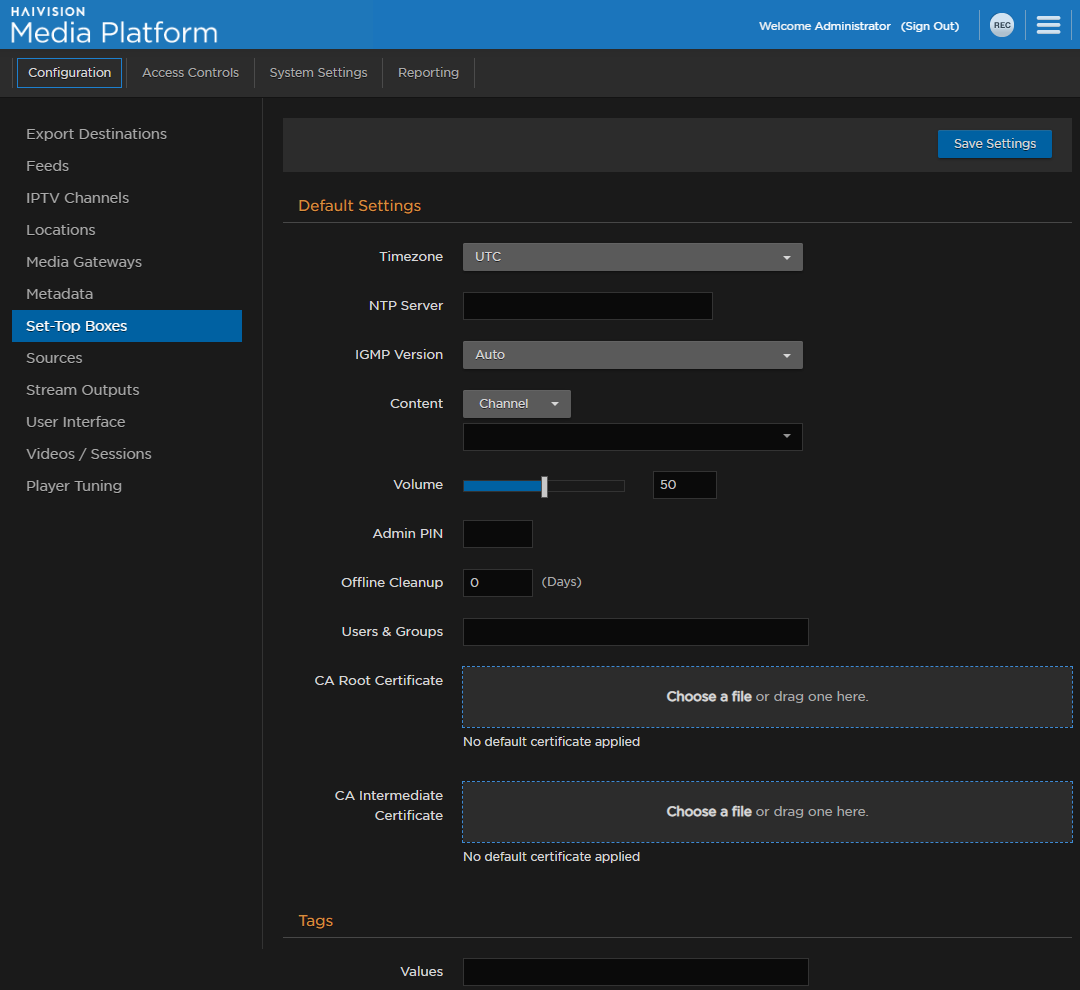Focus the NTP Server input field
This screenshot has height=990, width=1080.
pyautogui.click(x=587, y=306)
